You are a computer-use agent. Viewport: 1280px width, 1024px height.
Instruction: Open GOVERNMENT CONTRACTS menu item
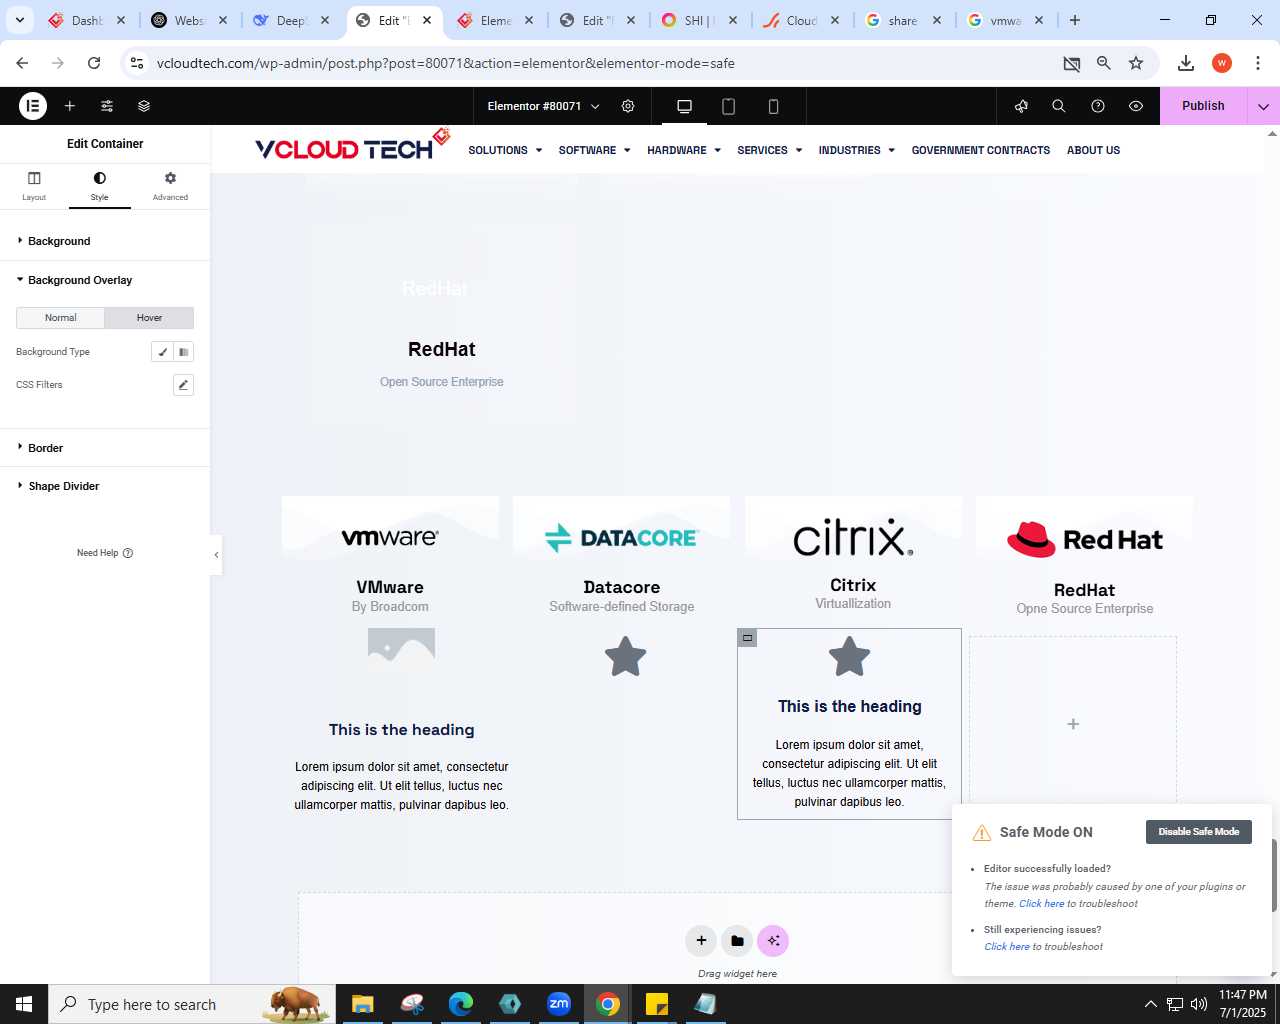click(981, 150)
